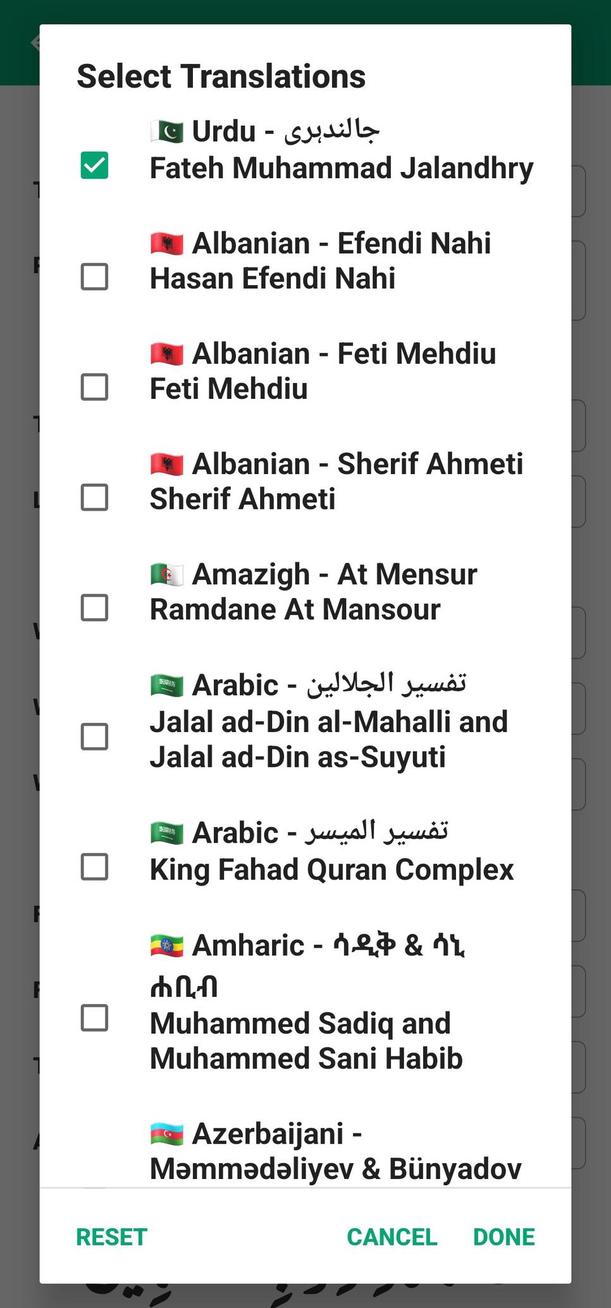The width and height of the screenshot is (611, 1308).
Task: Click the Select Translations dialog title
Action: [x=221, y=76]
